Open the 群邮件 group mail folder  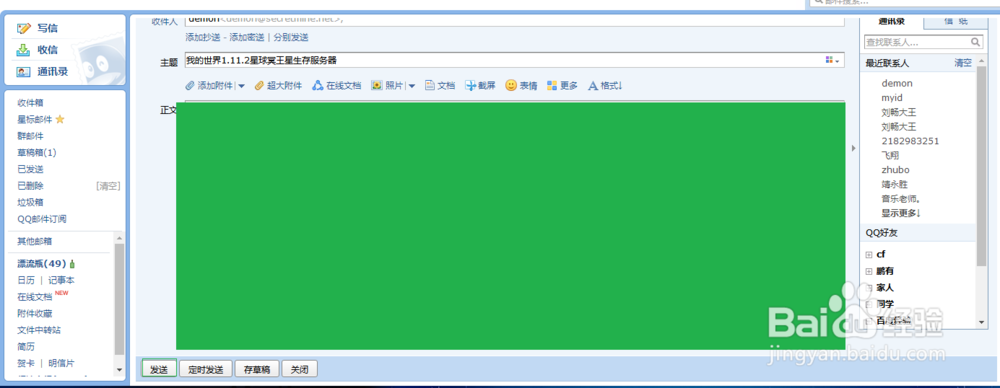[x=31, y=136]
